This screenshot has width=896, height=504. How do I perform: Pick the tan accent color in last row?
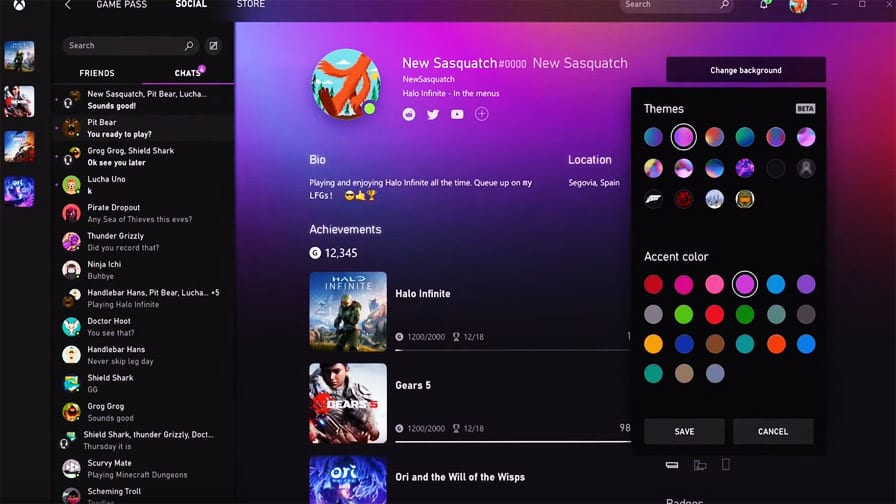coord(683,374)
